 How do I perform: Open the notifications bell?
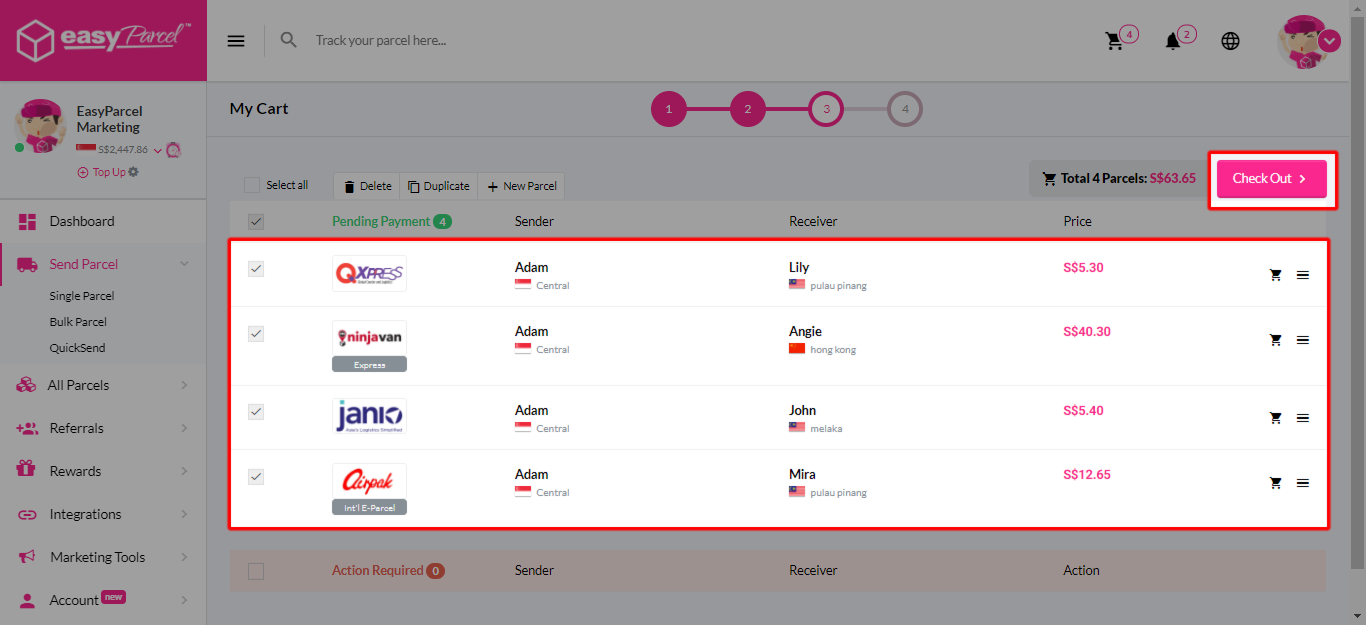coord(1173,41)
